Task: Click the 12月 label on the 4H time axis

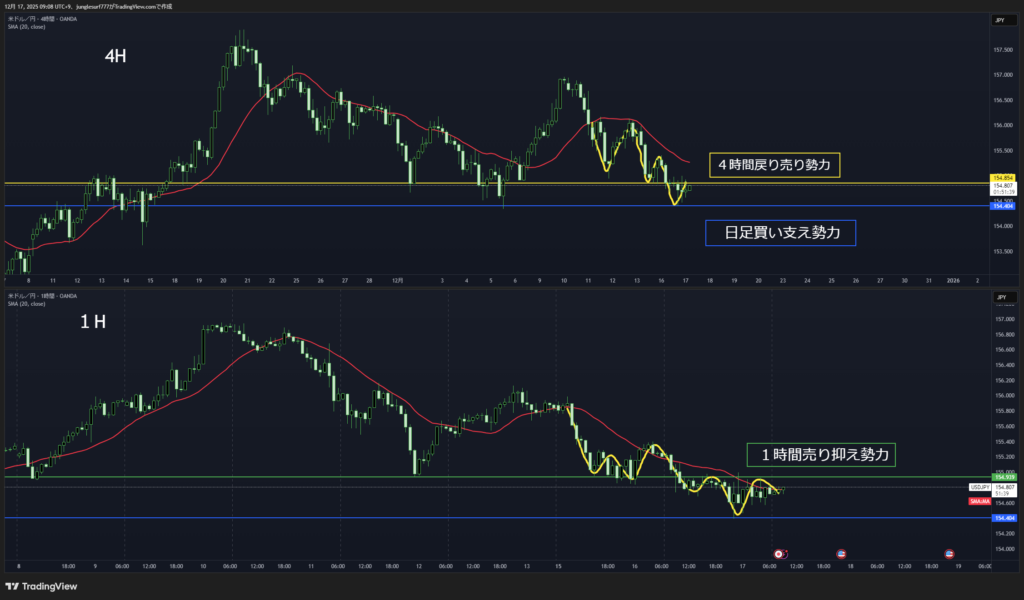Action: tap(399, 282)
